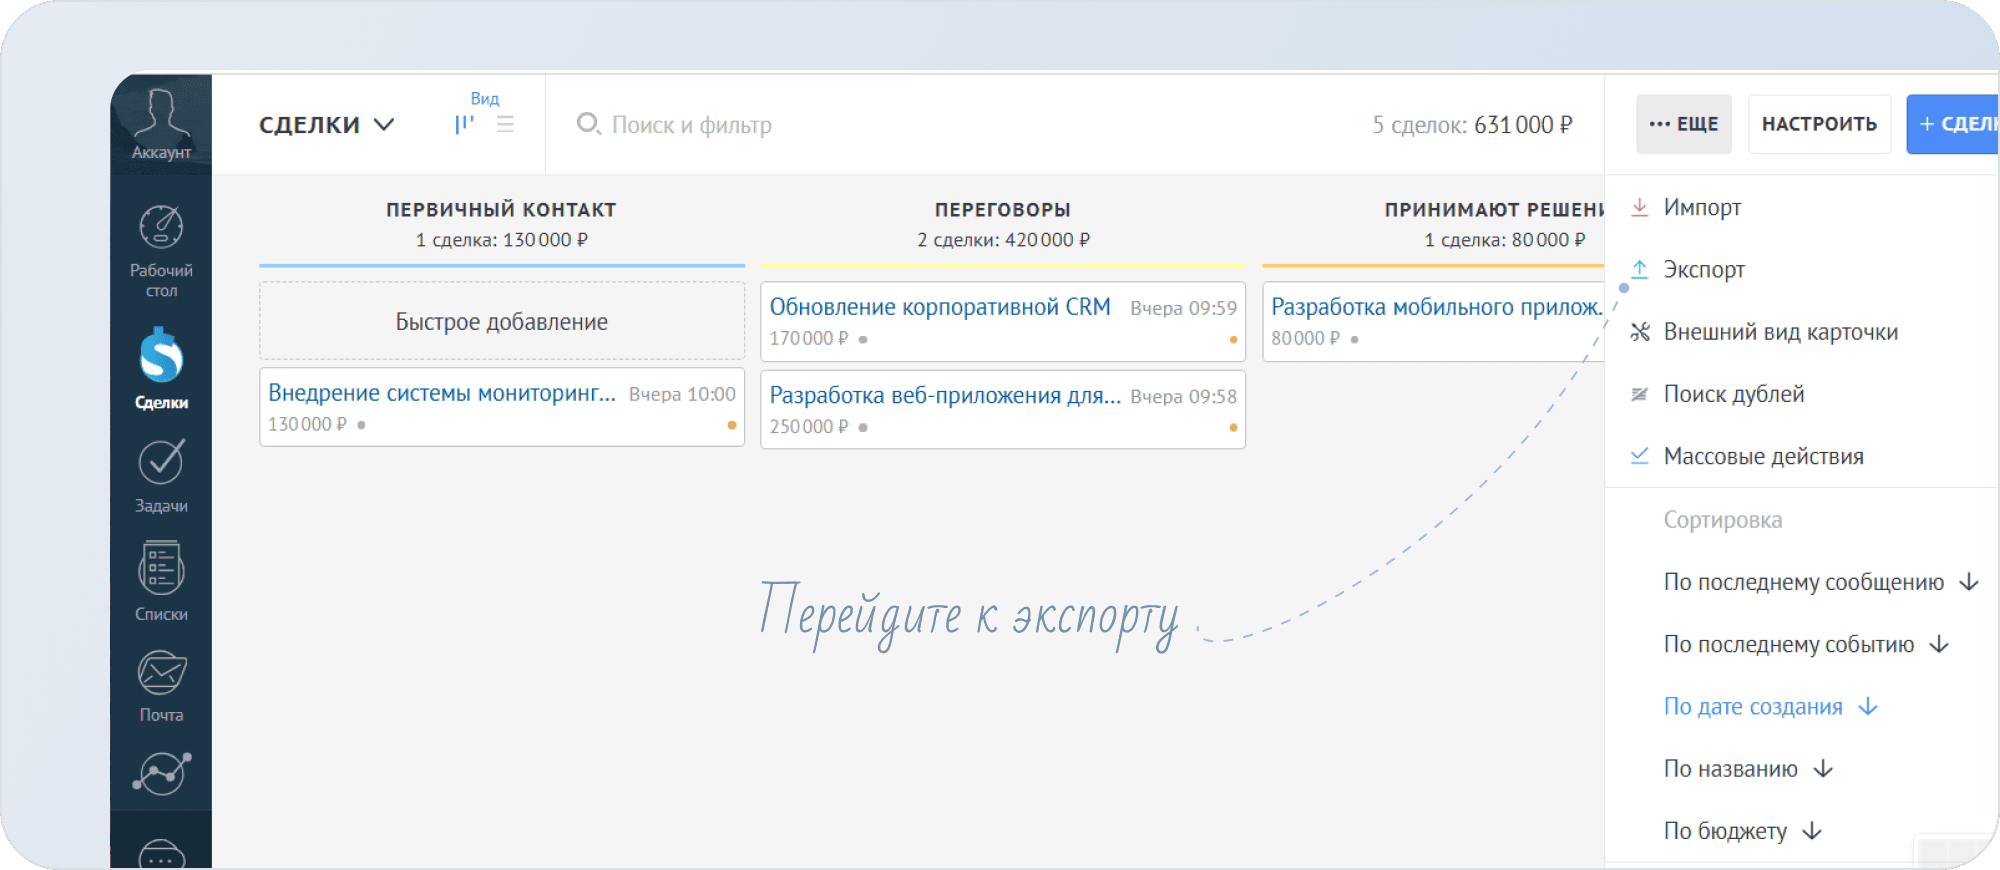Click the НАСТРОИТЬ button
This screenshot has height=870, width=2000.
pos(1818,124)
